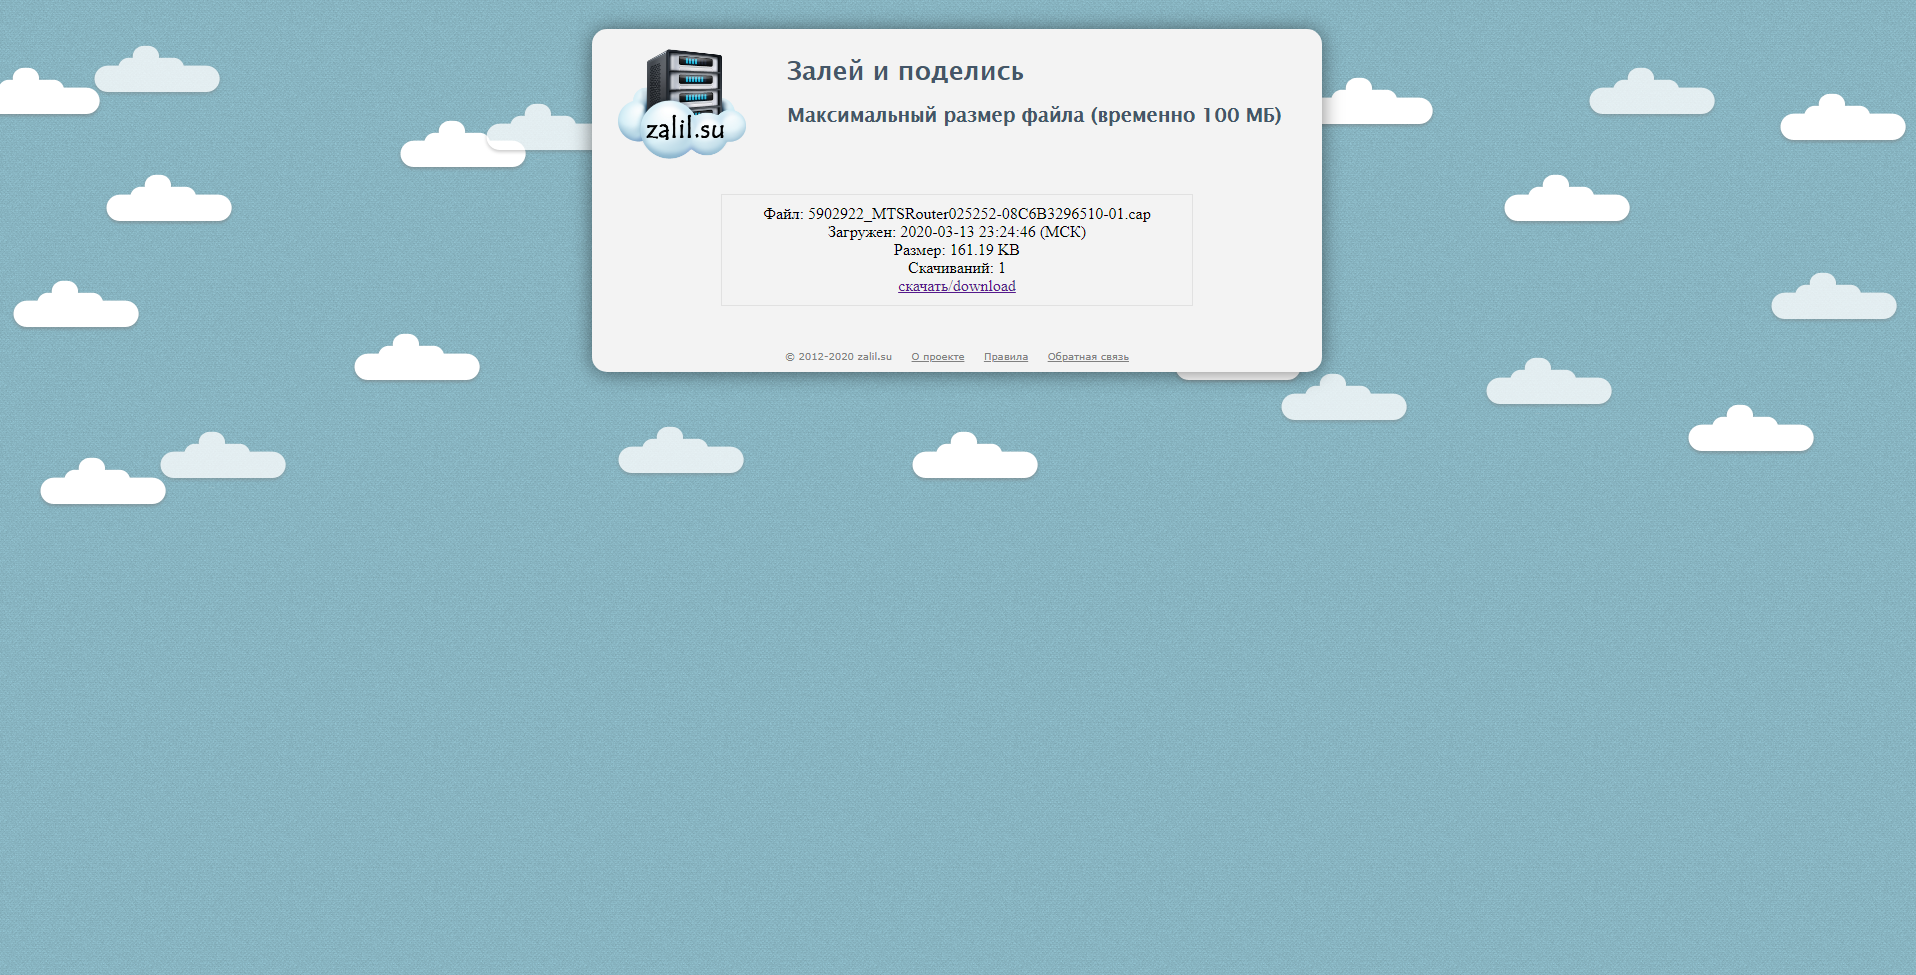The width and height of the screenshot is (1916, 975).
Task: Click the Скачиваний download count line
Action: (x=956, y=268)
